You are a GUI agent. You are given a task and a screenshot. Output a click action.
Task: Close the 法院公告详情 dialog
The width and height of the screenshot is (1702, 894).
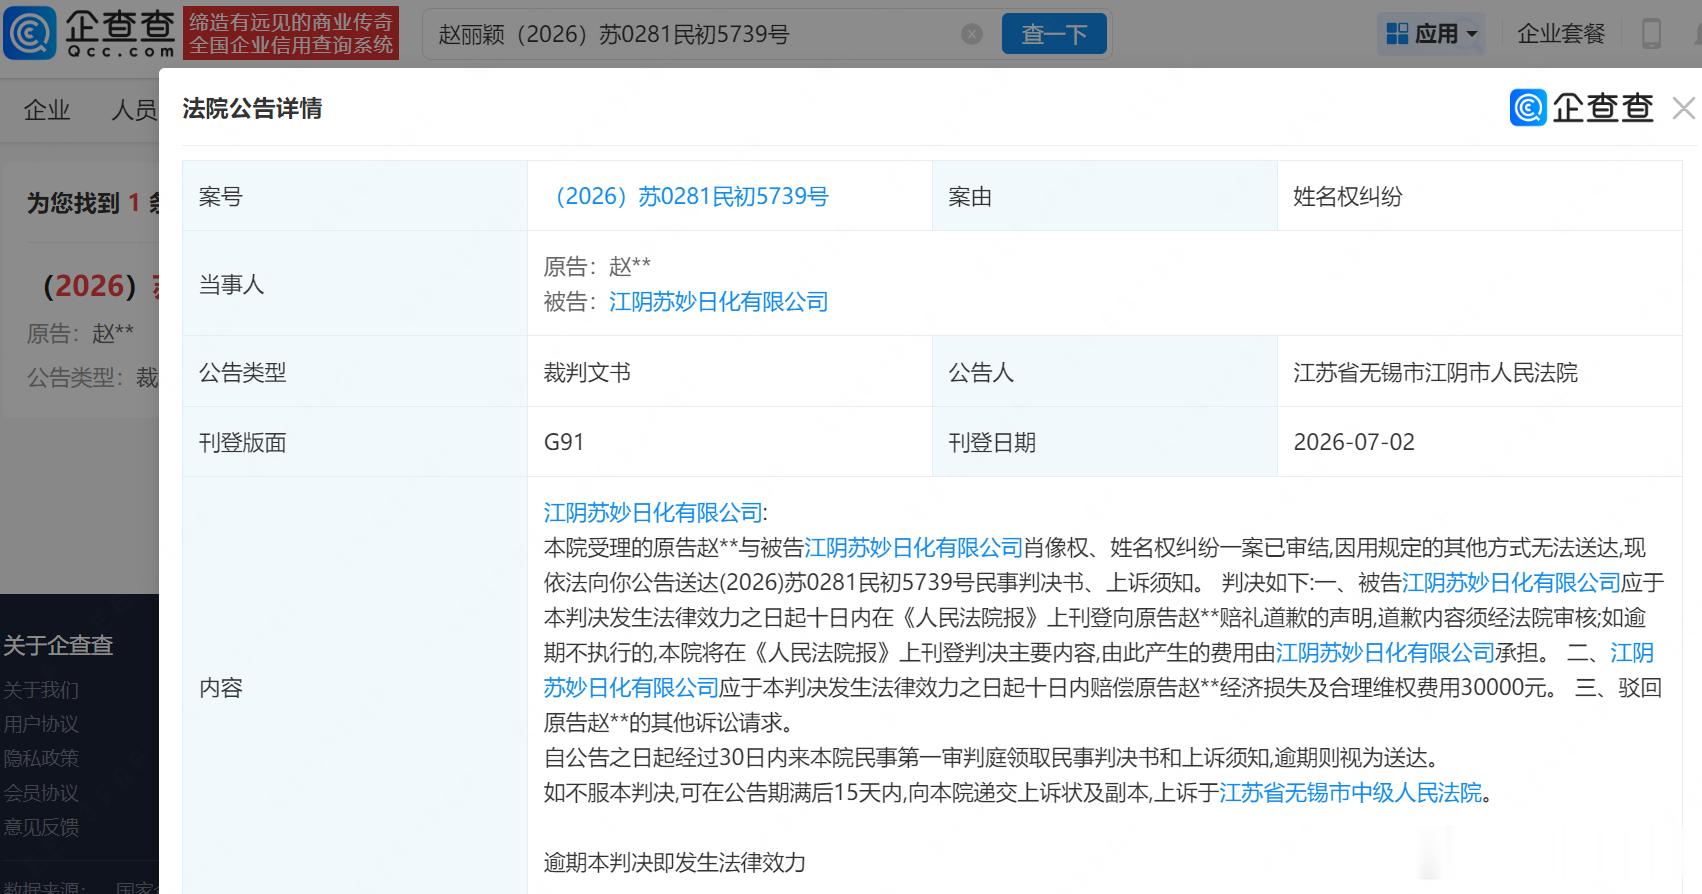click(x=1684, y=108)
